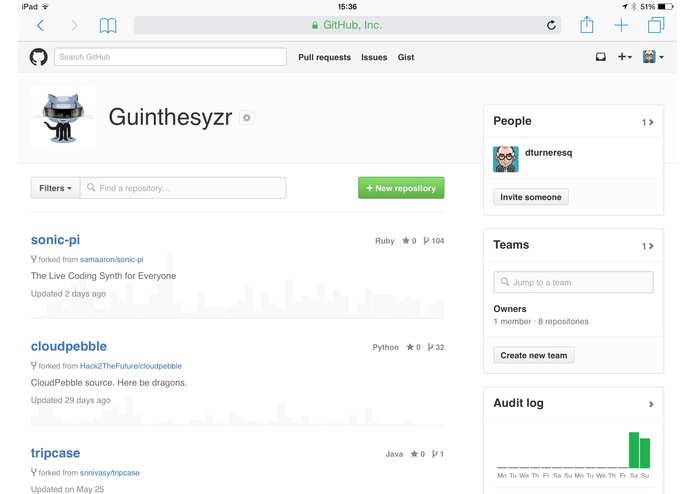Open the Teams heading
The height and width of the screenshot is (494, 695).
point(511,245)
